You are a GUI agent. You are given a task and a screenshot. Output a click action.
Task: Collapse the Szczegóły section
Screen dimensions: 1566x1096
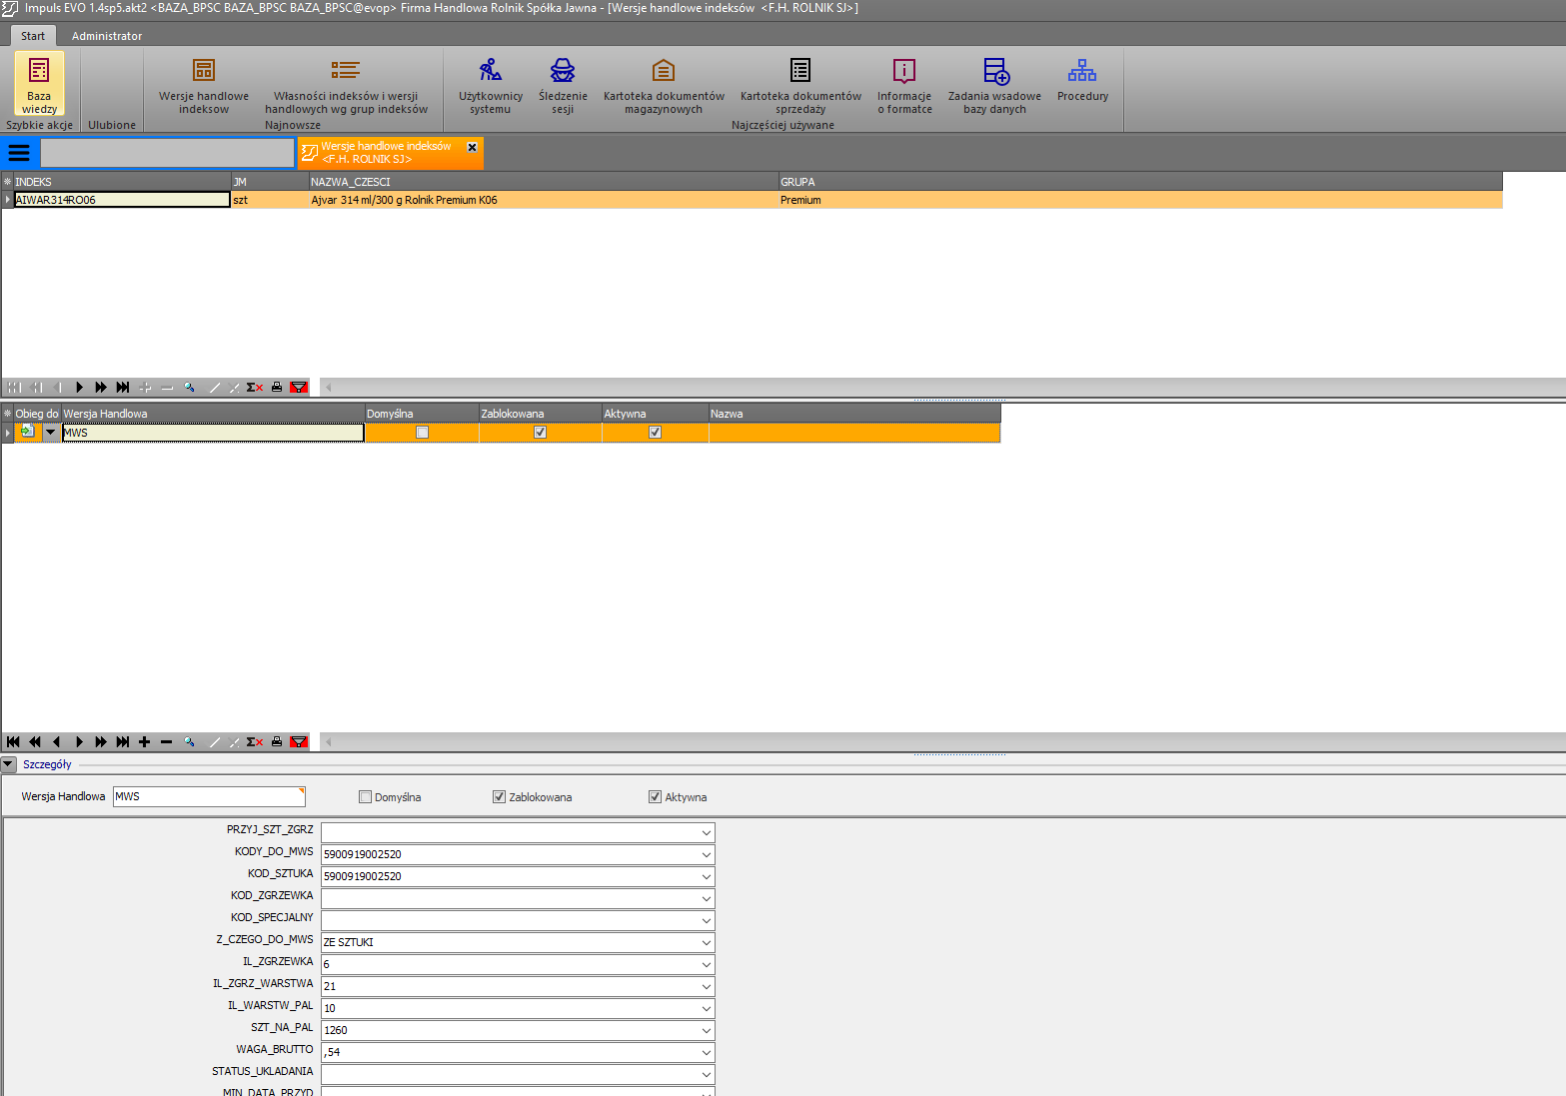[x=9, y=764]
